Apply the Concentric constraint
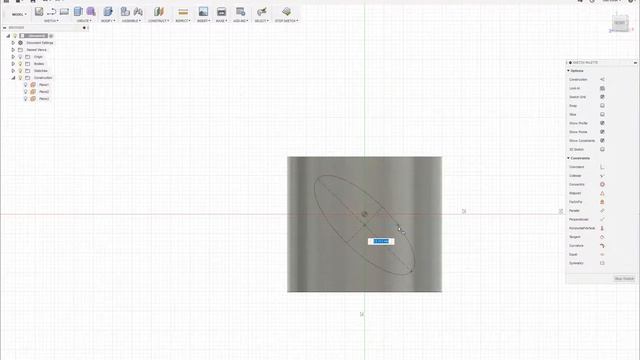This screenshot has width=640, height=360. point(602,184)
